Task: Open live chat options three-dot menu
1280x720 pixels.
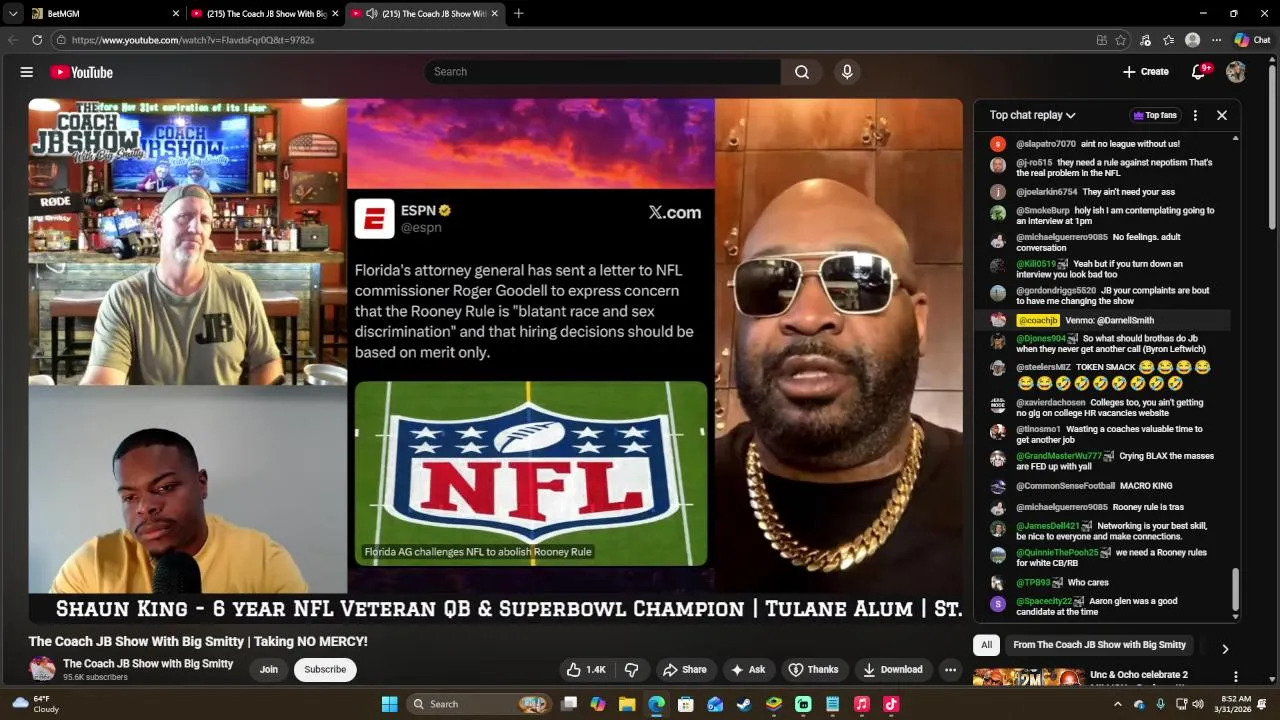Action: (x=1195, y=115)
